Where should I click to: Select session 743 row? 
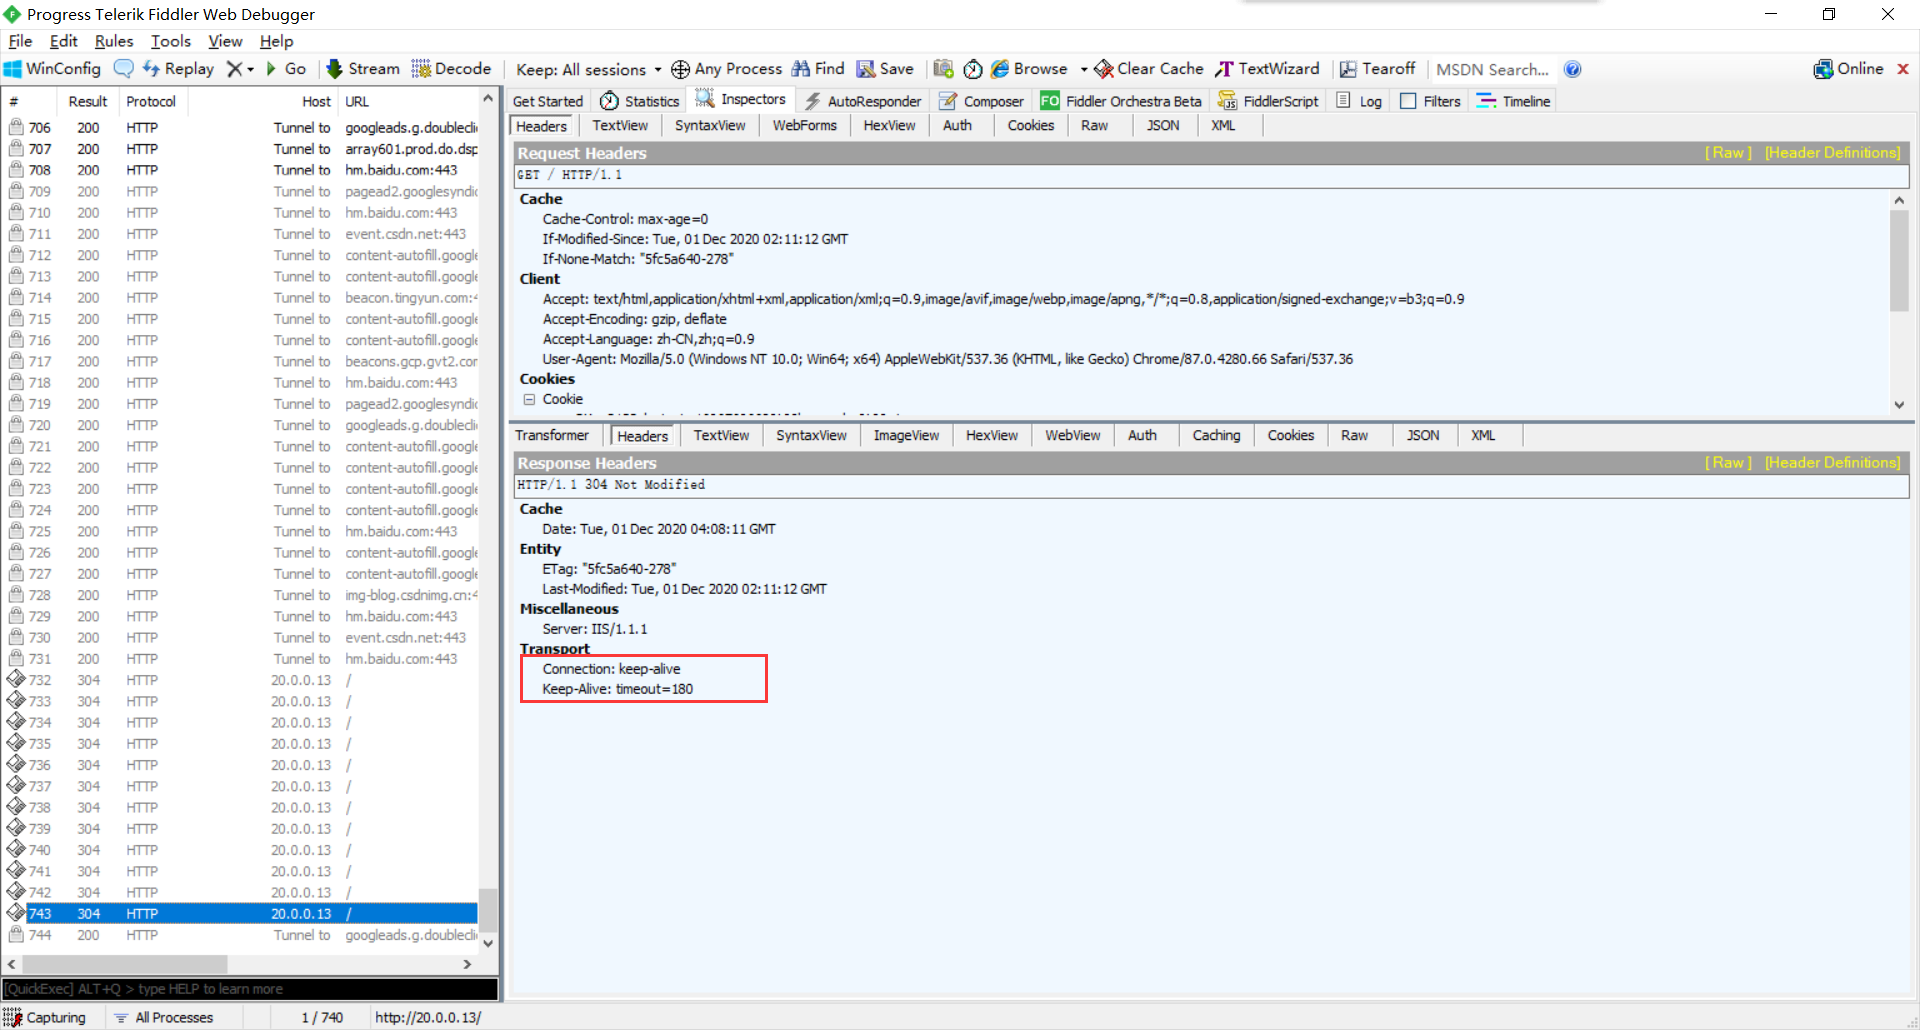[x=240, y=914]
